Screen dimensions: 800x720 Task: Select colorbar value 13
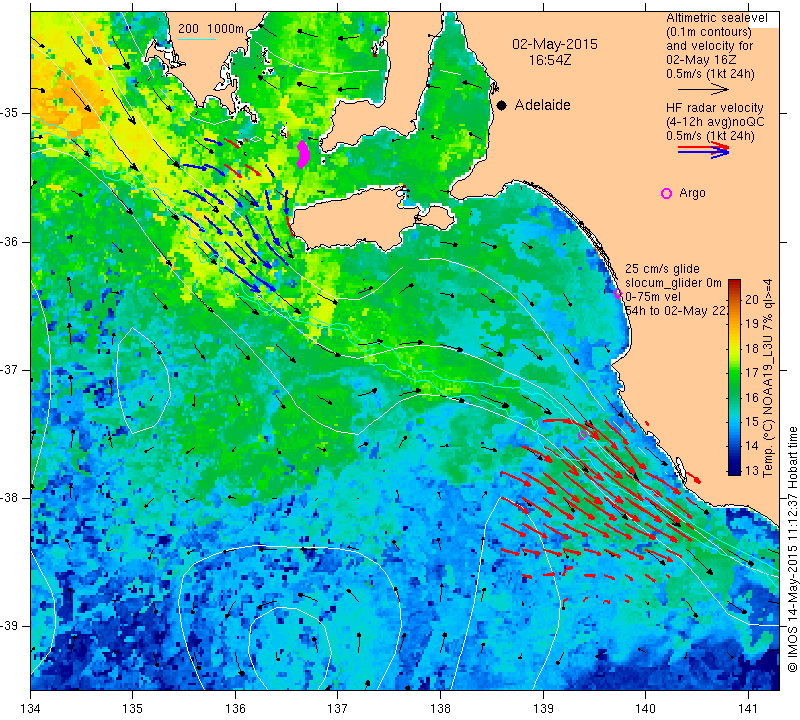(752, 470)
